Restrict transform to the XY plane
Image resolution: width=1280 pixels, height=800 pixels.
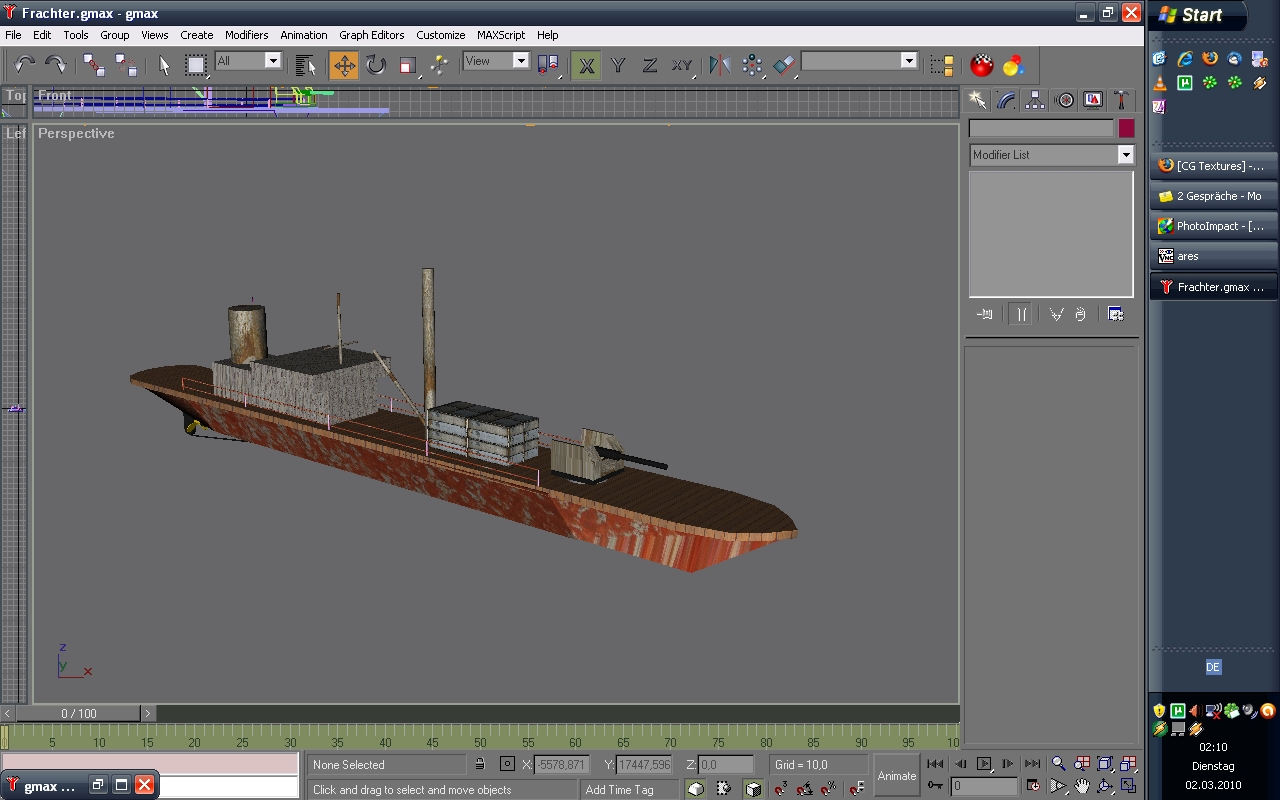click(682, 66)
